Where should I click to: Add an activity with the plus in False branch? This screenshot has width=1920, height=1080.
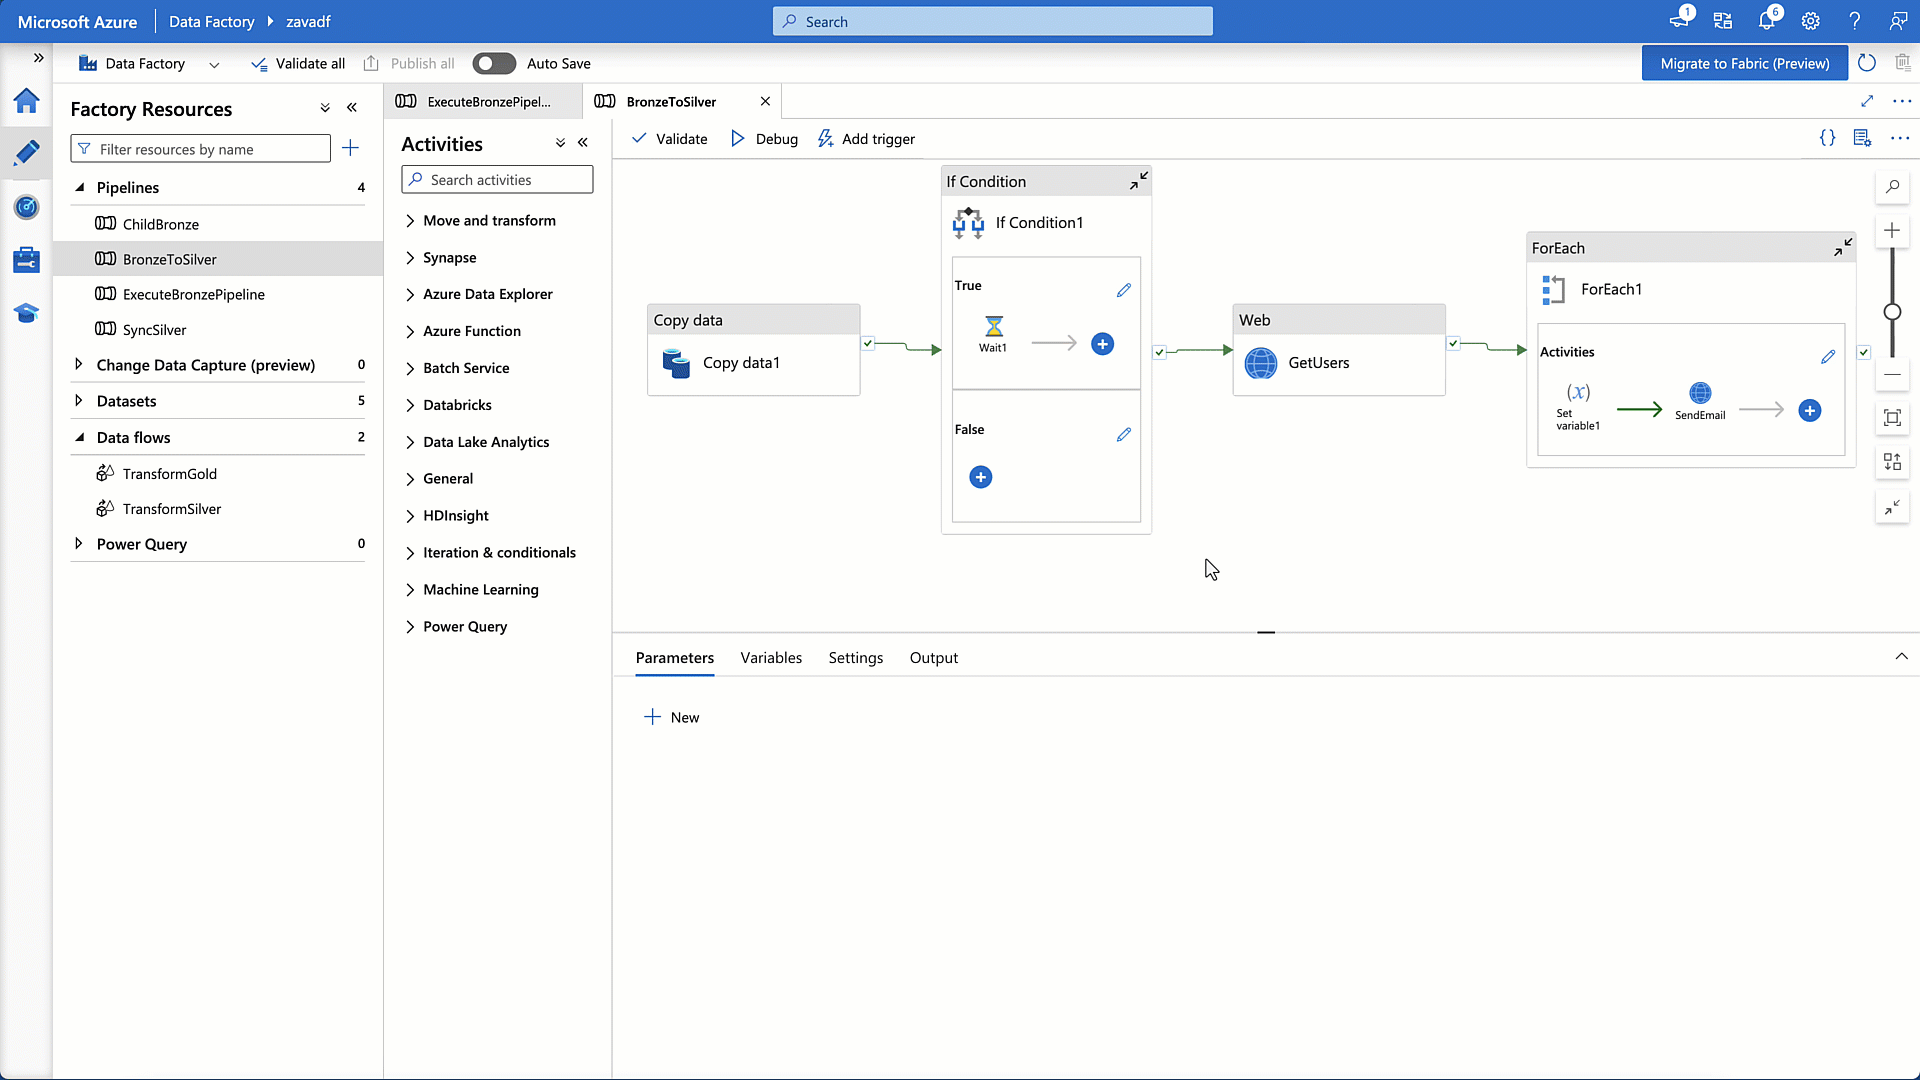point(980,477)
